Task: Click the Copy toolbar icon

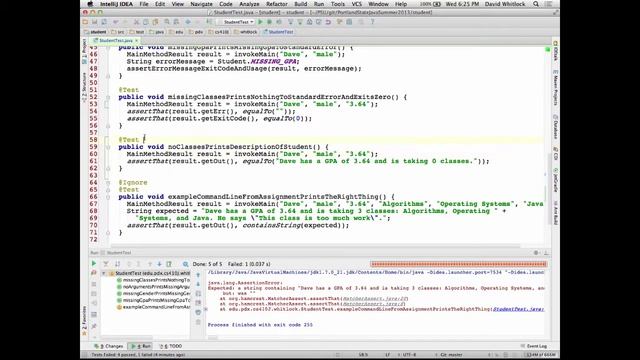Action: click(x=146, y=22)
